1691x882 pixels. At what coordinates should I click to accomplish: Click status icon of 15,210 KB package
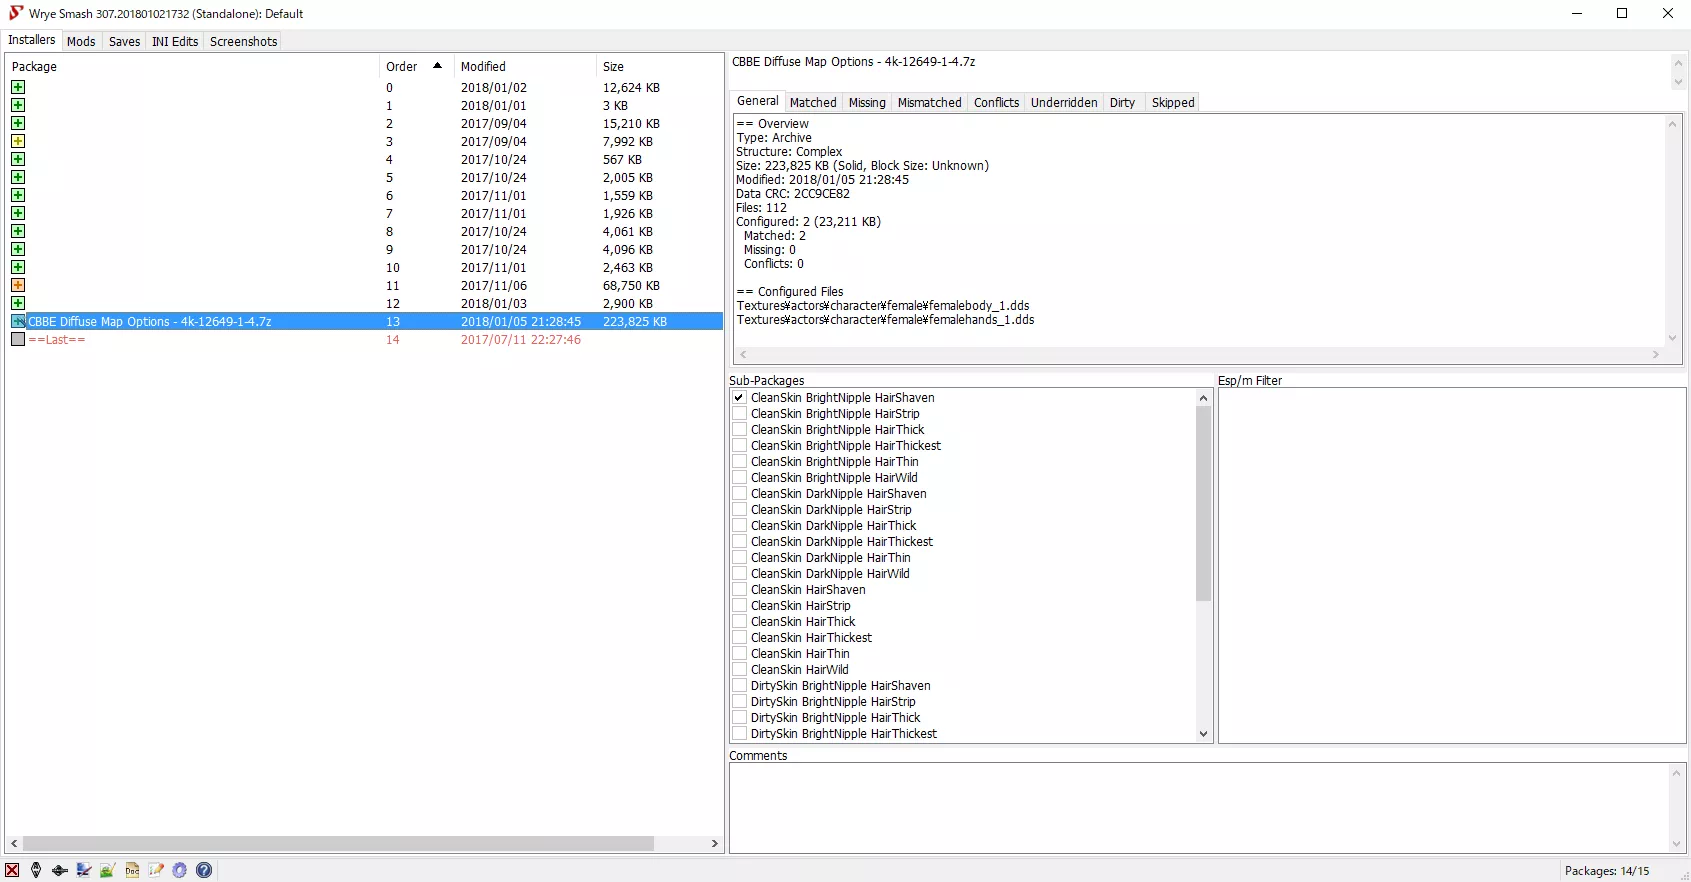click(18, 123)
